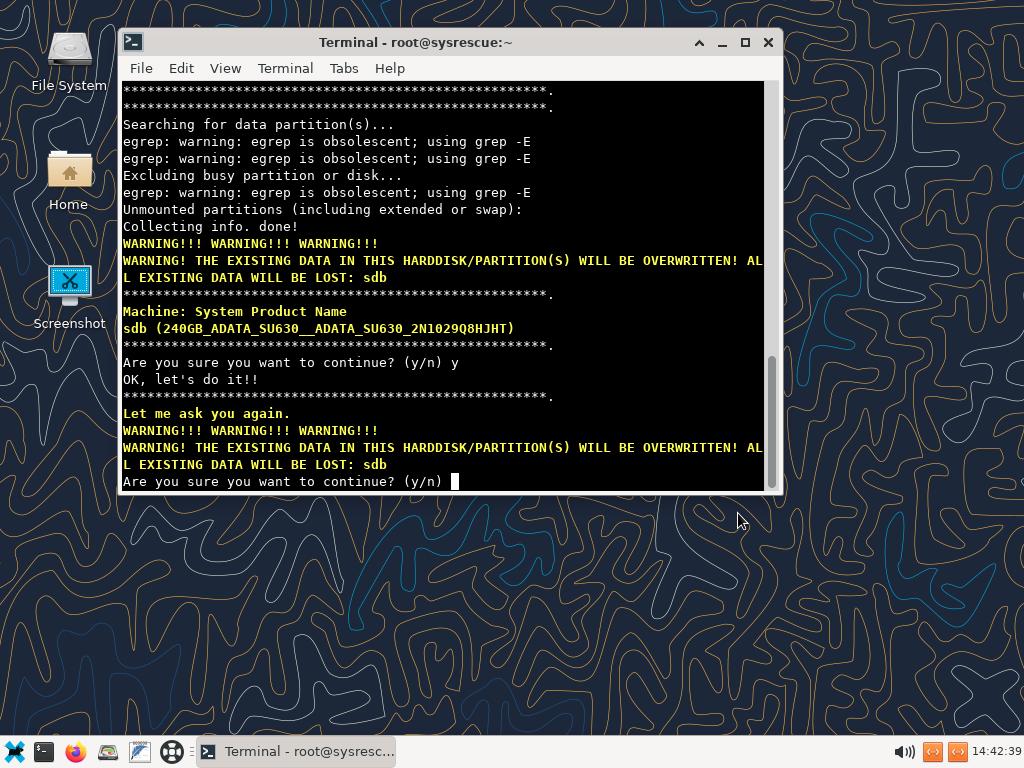Screen dimensions: 1024x768
Task: Roll up the Terminal window with the shade arrow
Action: [x=699, y=42]
